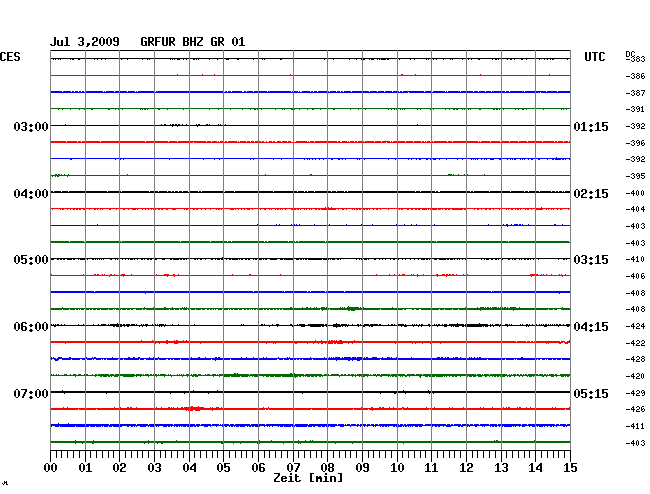Select minute tick label "03"
Image resolution: width=650 pixels, height=494 pixels.
point(154,468)
